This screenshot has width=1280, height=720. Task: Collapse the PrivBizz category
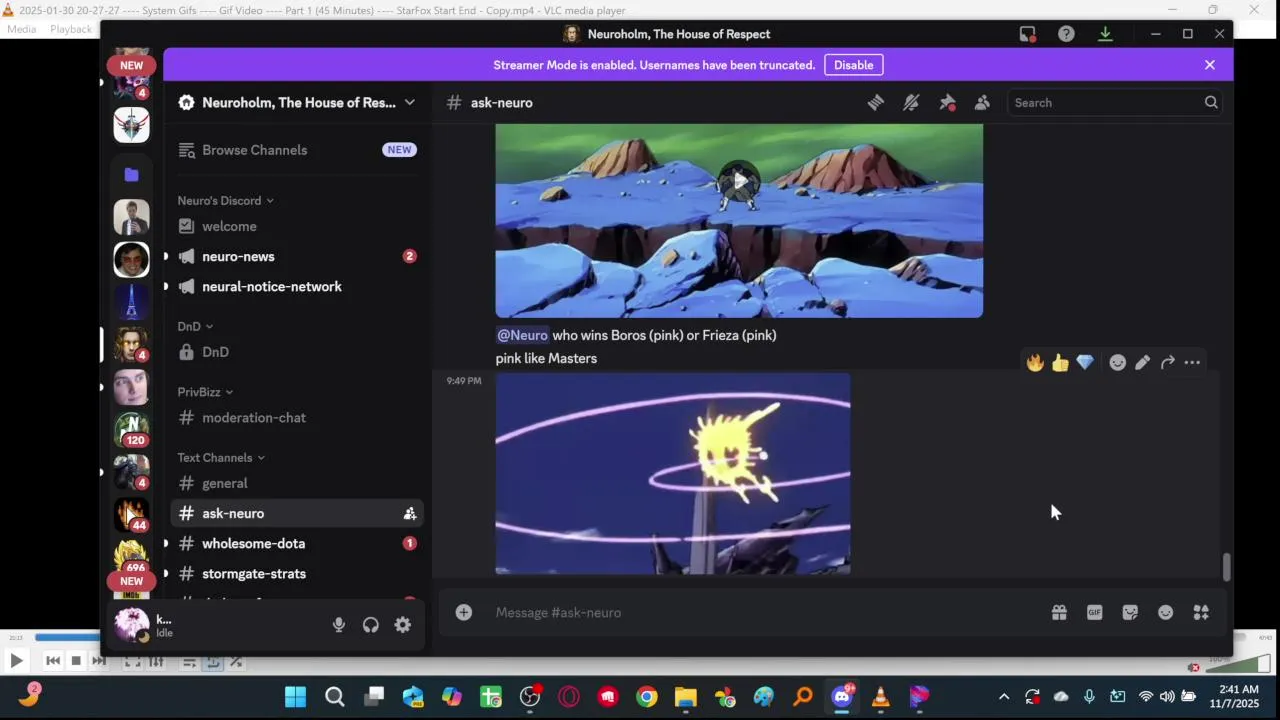[x=205, y=392]
